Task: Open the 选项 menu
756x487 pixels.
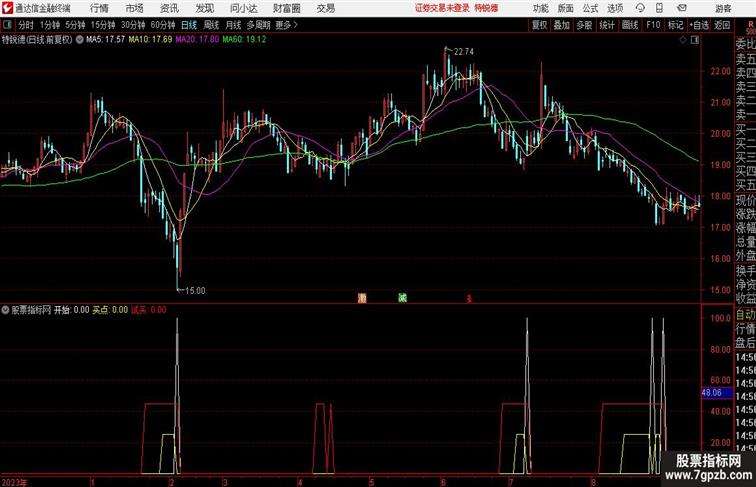Action: [615, 8]
